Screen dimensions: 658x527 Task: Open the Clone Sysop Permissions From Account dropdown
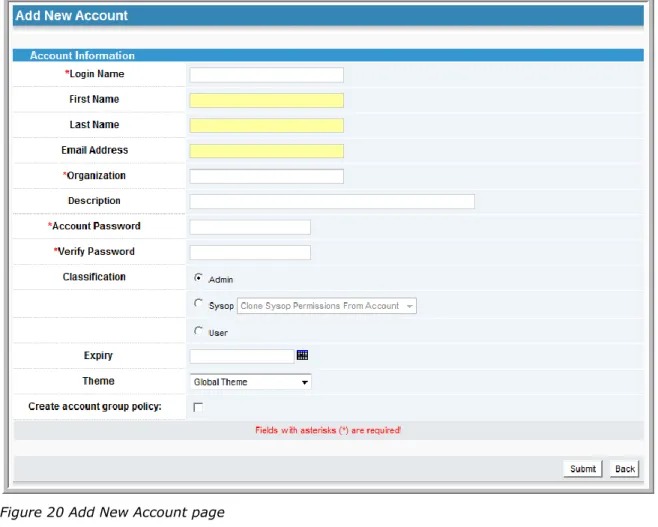(x=326, y=306)
